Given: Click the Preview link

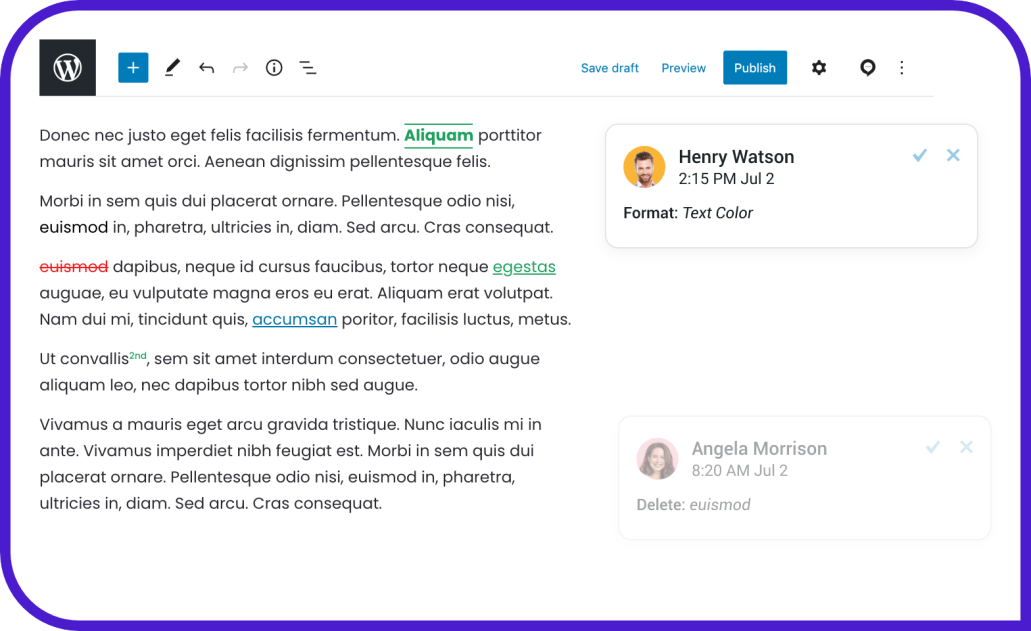Looking at the screenshot, I should [683, 68].
